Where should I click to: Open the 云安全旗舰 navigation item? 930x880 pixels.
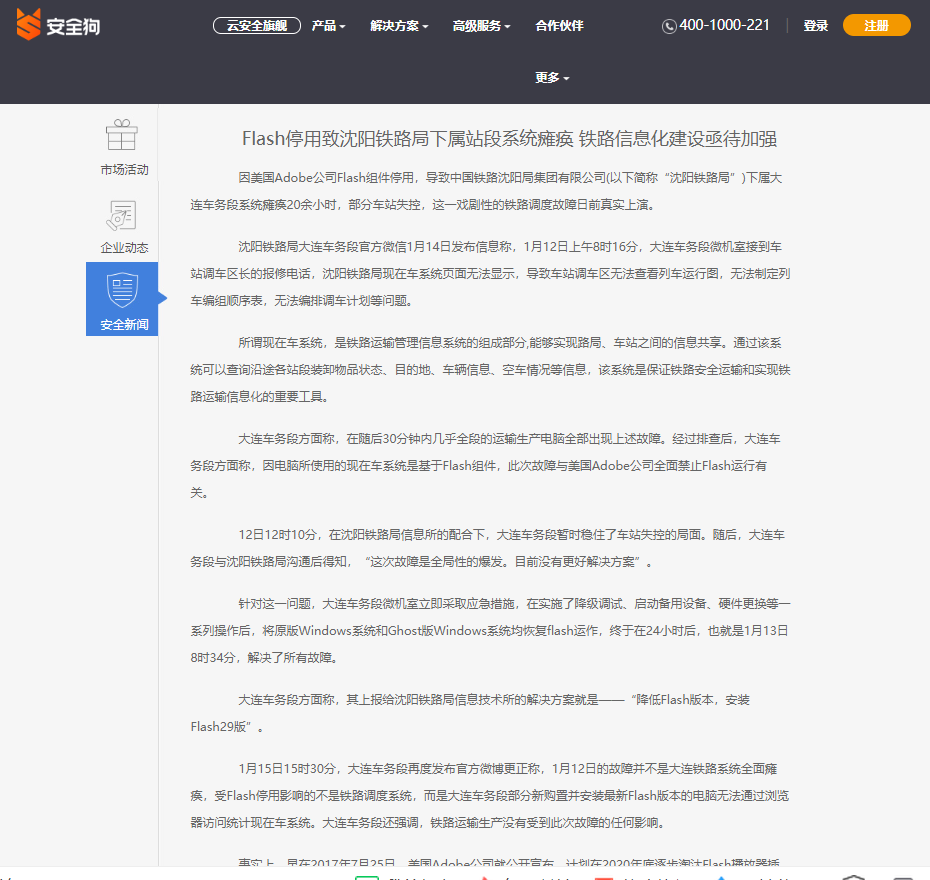(257, 25)
